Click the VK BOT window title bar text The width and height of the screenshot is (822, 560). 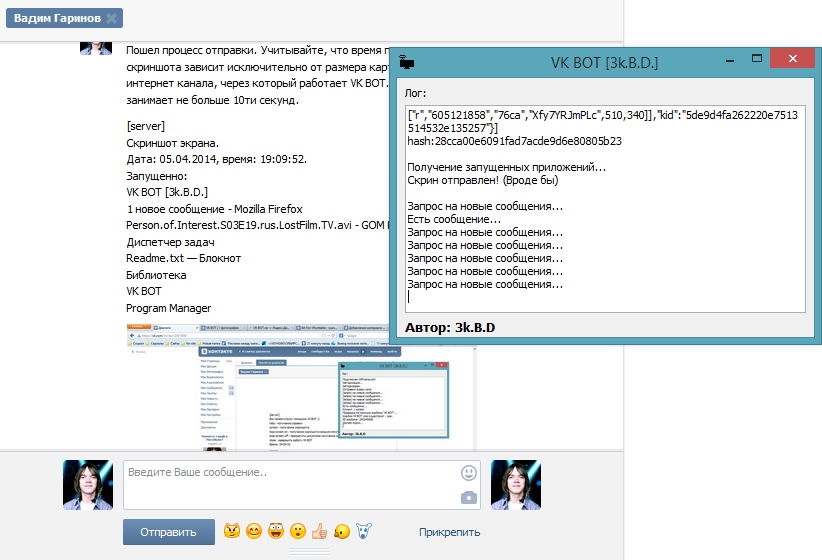(604, 63)
